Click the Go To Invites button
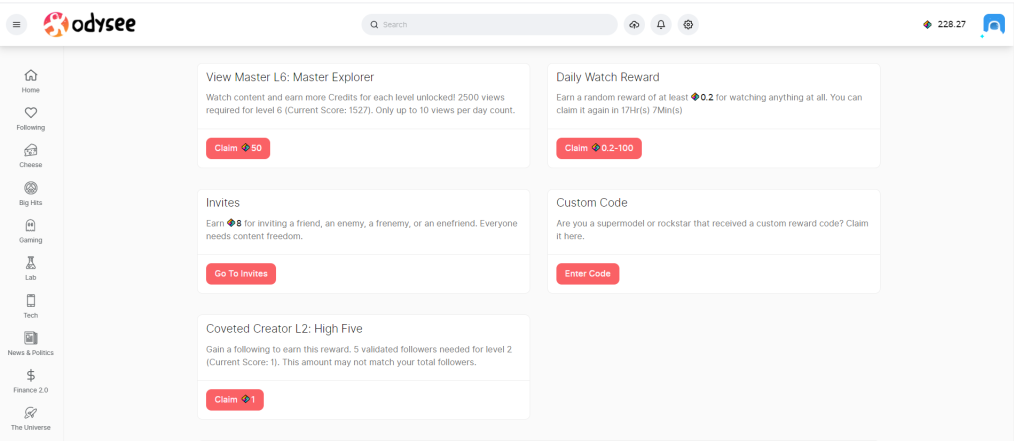Screen dimensions: 1014x441 241,274
